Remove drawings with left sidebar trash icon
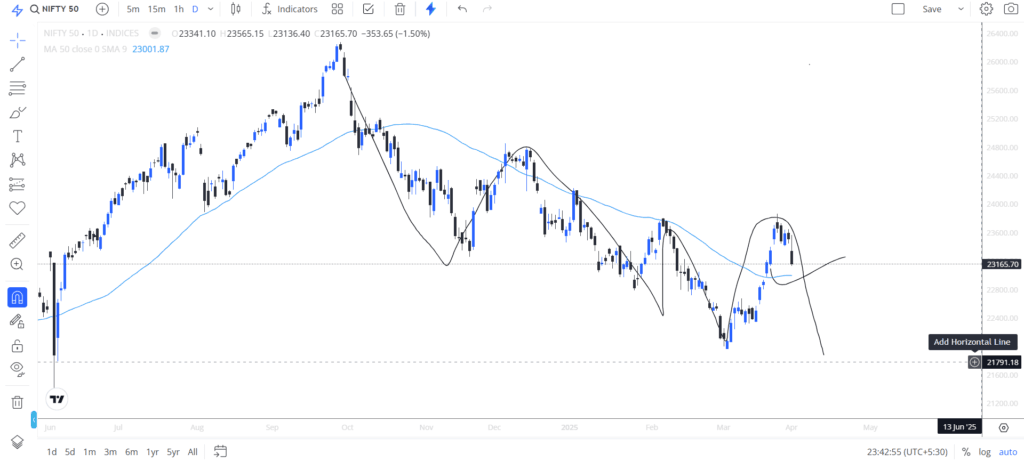 17,402
